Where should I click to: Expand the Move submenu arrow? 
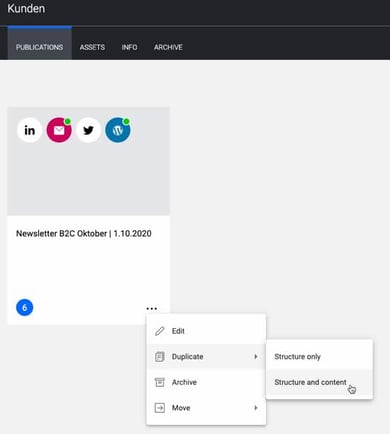256,408
